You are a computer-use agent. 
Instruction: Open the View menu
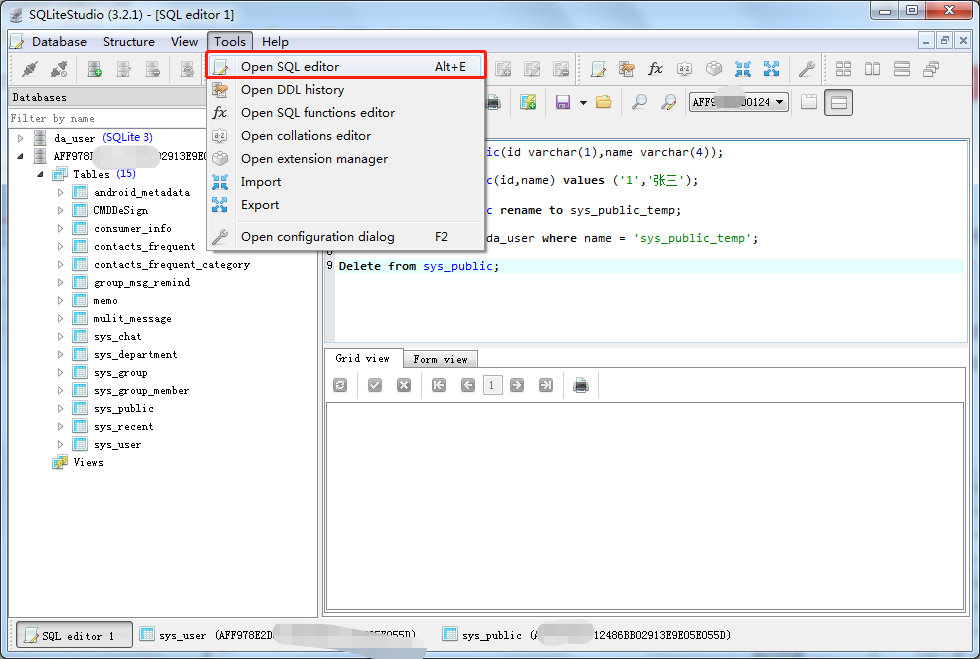pos(184,42)
